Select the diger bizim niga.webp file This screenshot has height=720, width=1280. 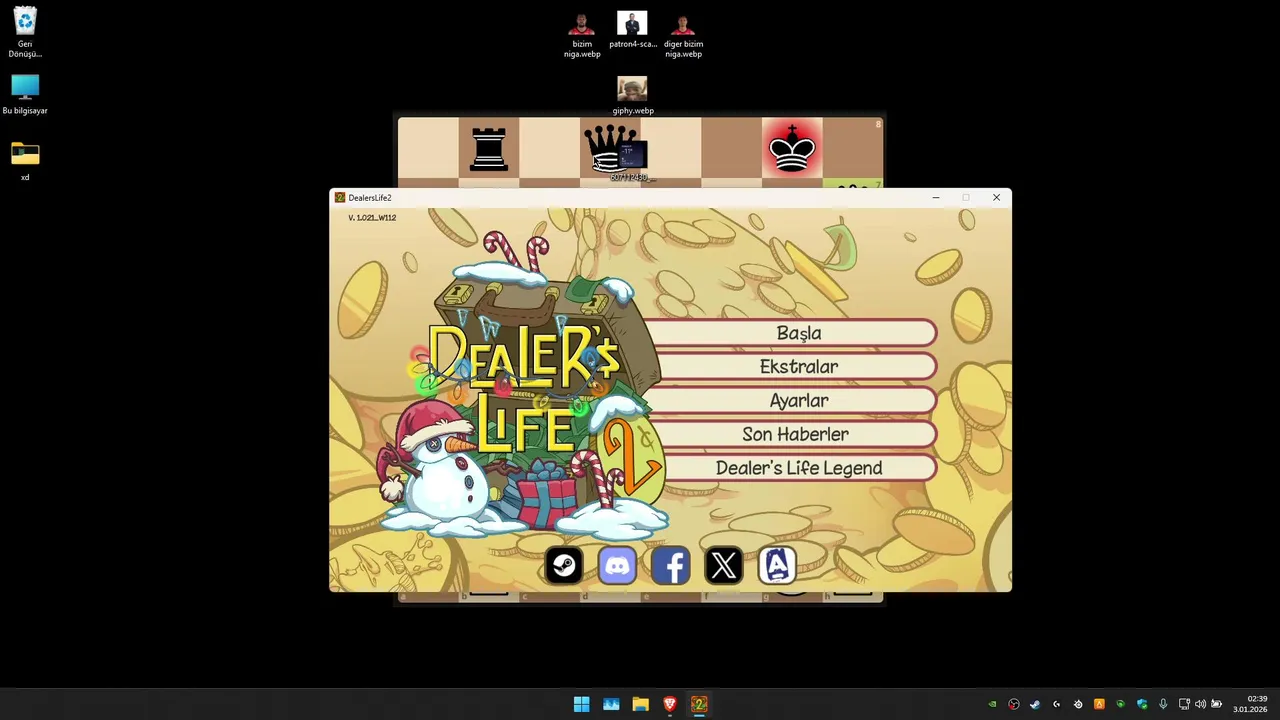coord(683,35)
